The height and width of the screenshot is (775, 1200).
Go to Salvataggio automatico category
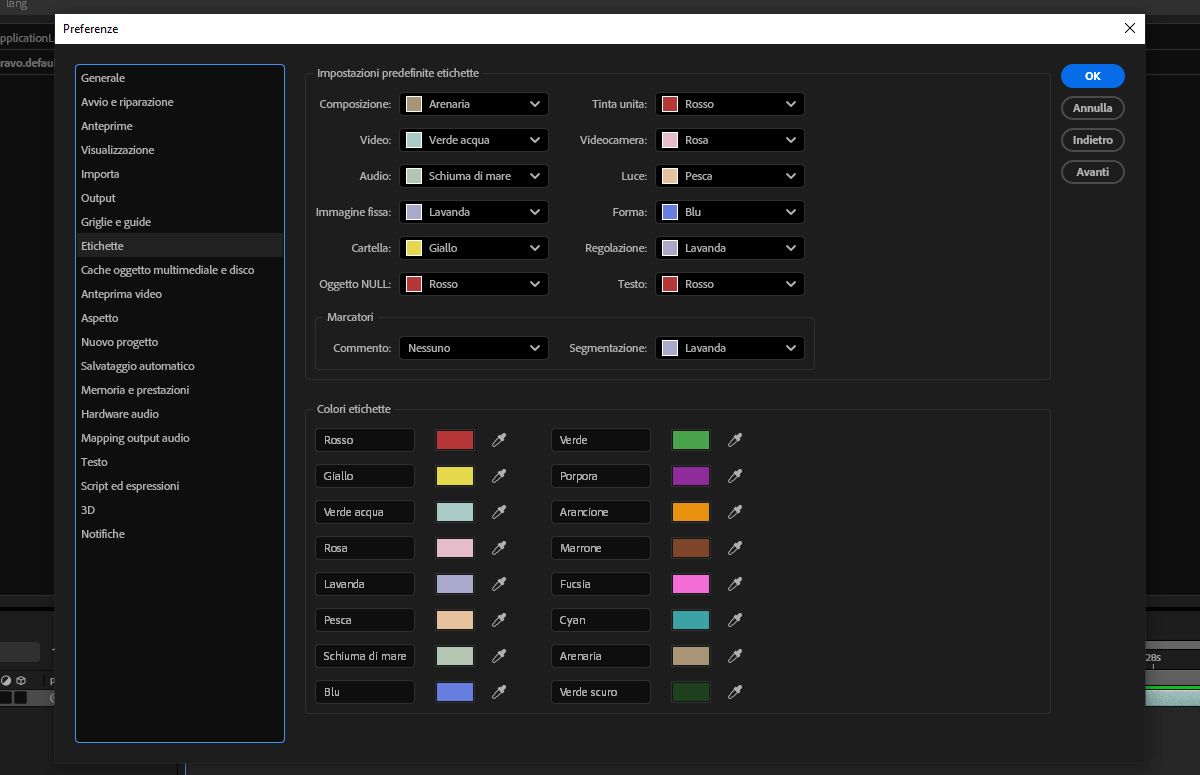180,366
